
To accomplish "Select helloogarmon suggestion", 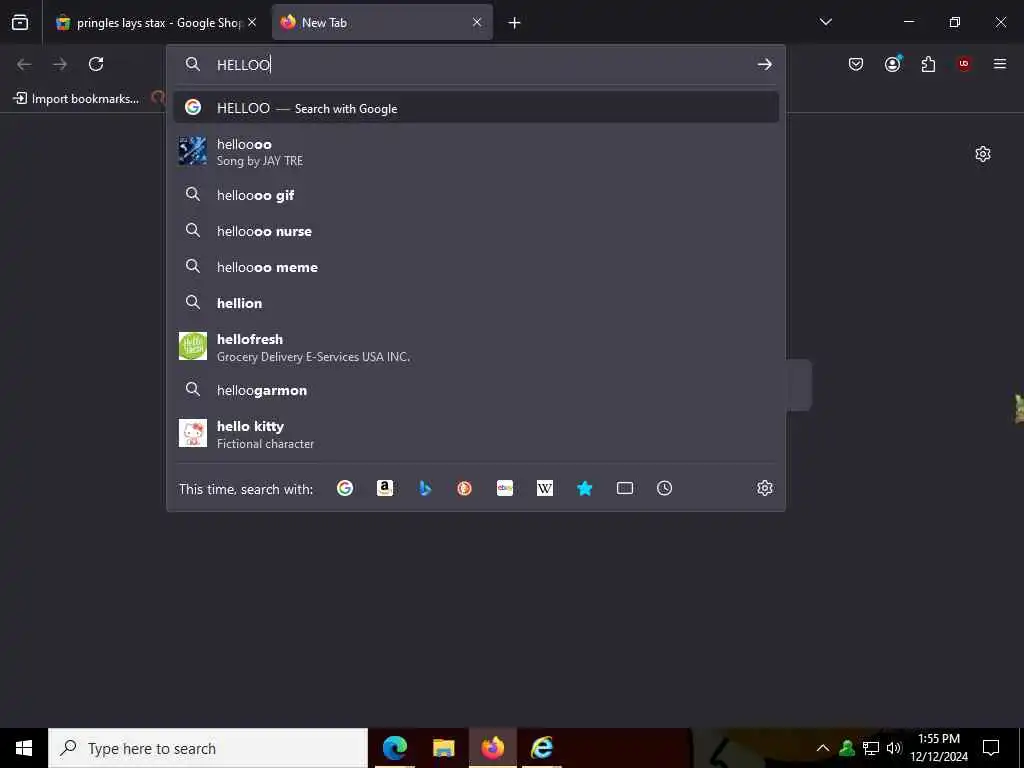I will 476,390.
